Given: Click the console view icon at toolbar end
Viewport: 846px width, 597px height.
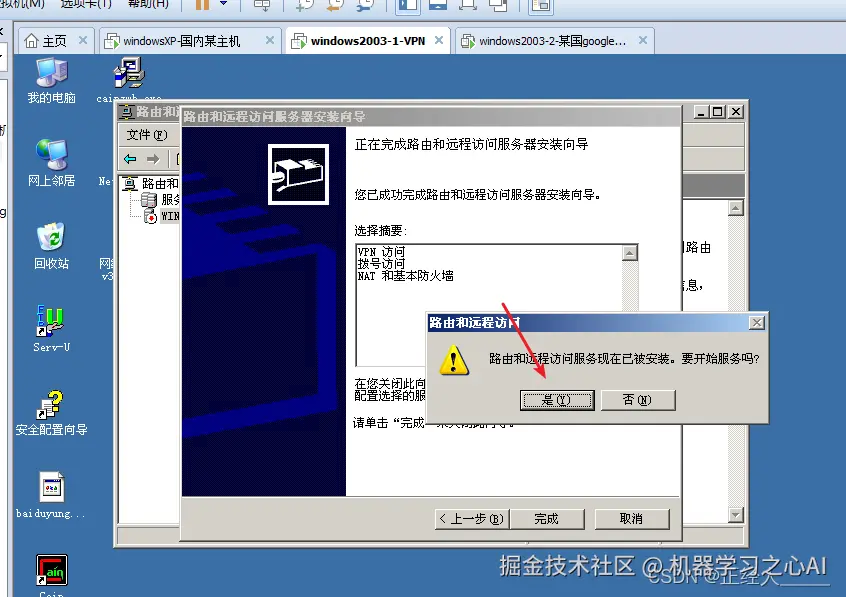Looking at the screenshot, I should tap(540, 5).
